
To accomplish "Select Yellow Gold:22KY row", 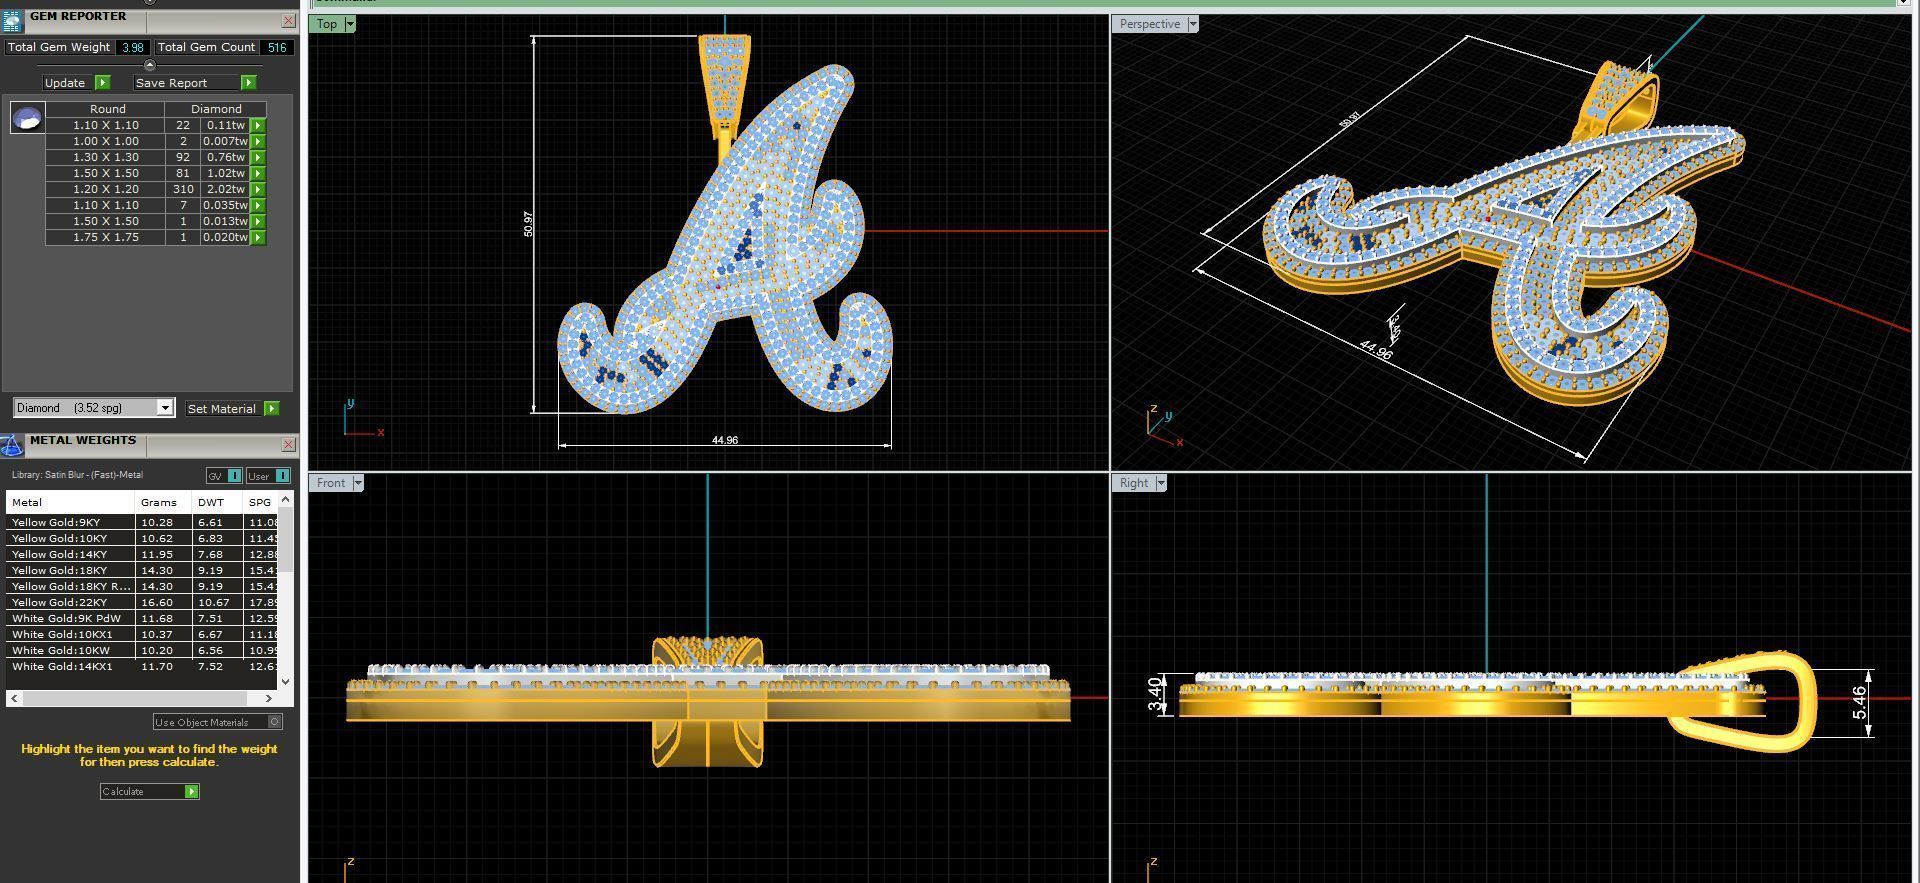I will [142, 602].
